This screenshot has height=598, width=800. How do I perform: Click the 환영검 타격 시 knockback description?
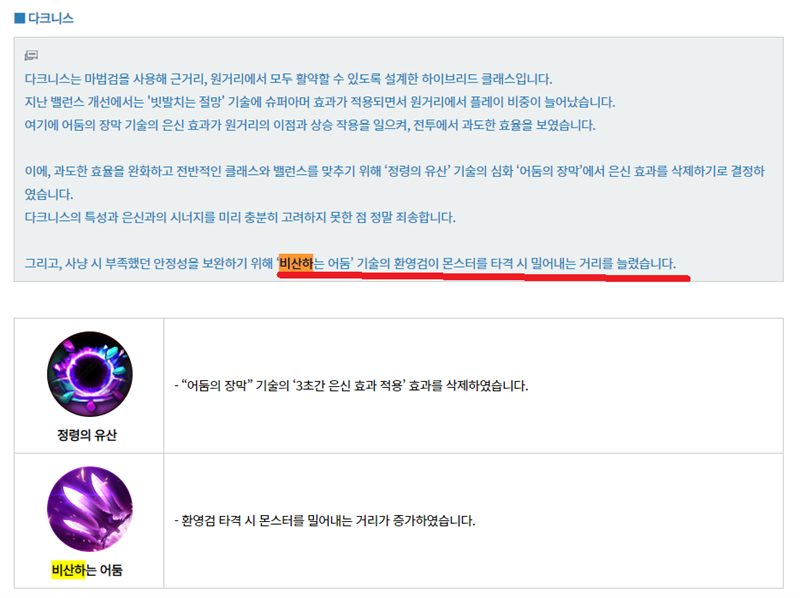[324, 520]
